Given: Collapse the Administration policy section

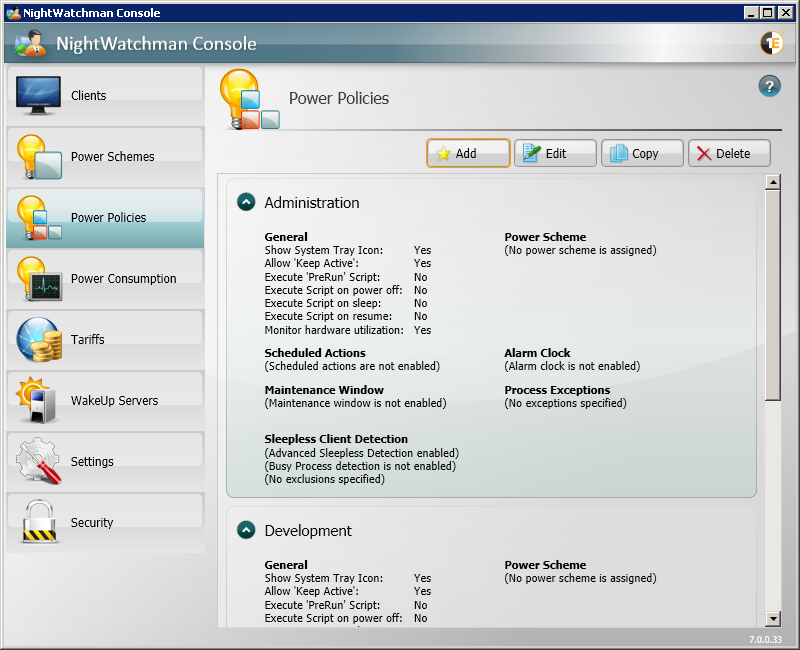Looking at the screenshot, I should (x=246, y=202).
